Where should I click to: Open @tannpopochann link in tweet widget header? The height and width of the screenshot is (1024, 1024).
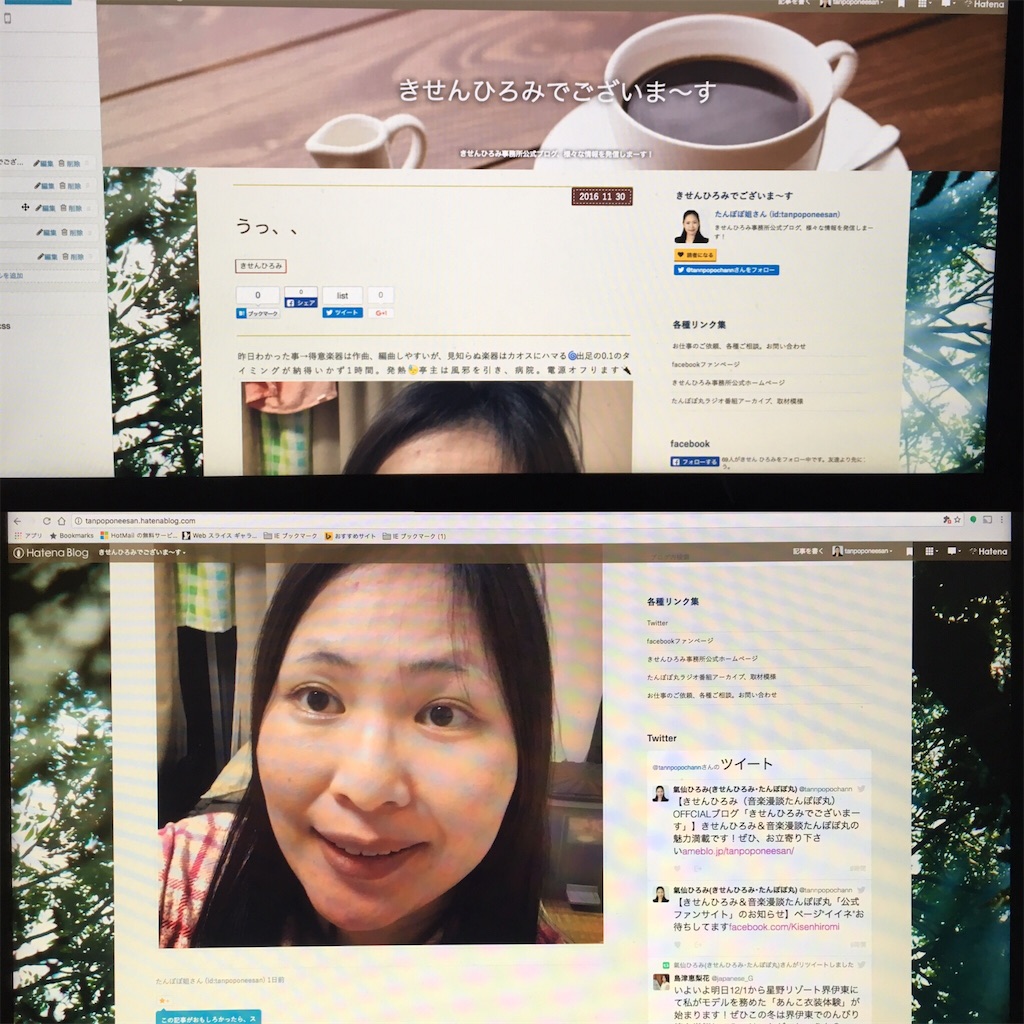pyautogui.click(x=677, y=767)
